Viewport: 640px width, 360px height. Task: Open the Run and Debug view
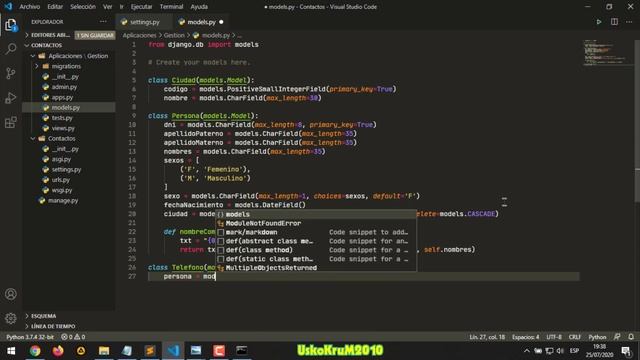(x=11, y=98)
